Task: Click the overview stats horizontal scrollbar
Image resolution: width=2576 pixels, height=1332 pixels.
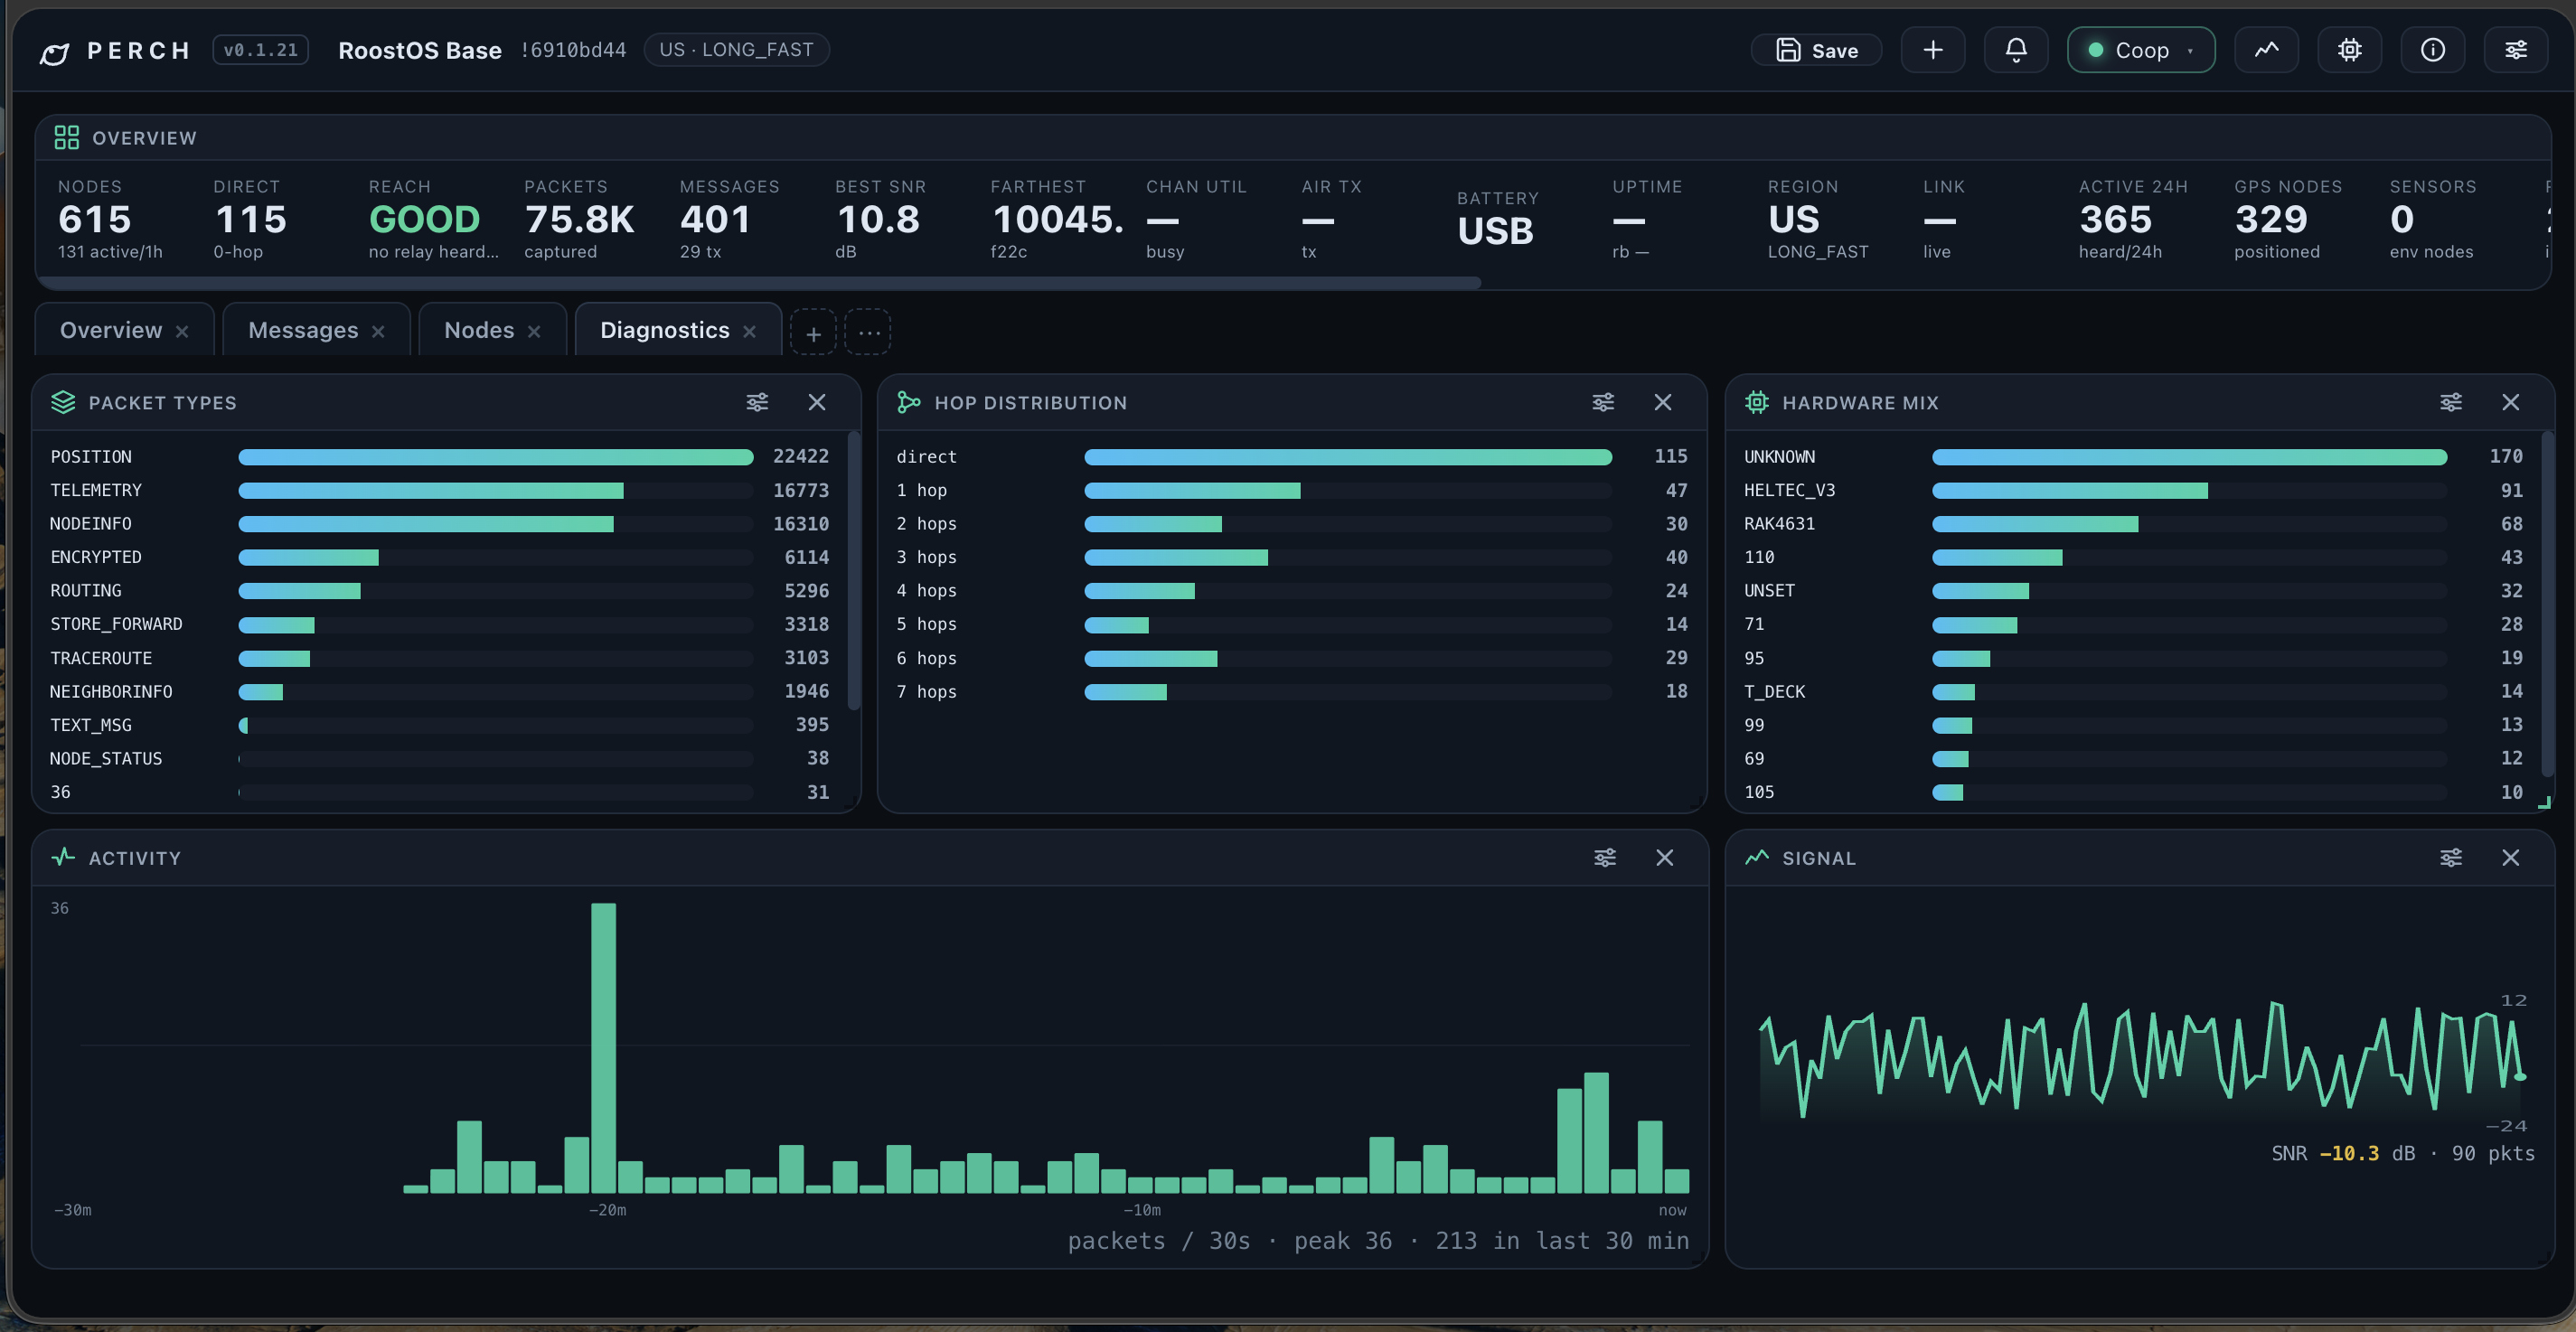Action: (758, 284)
